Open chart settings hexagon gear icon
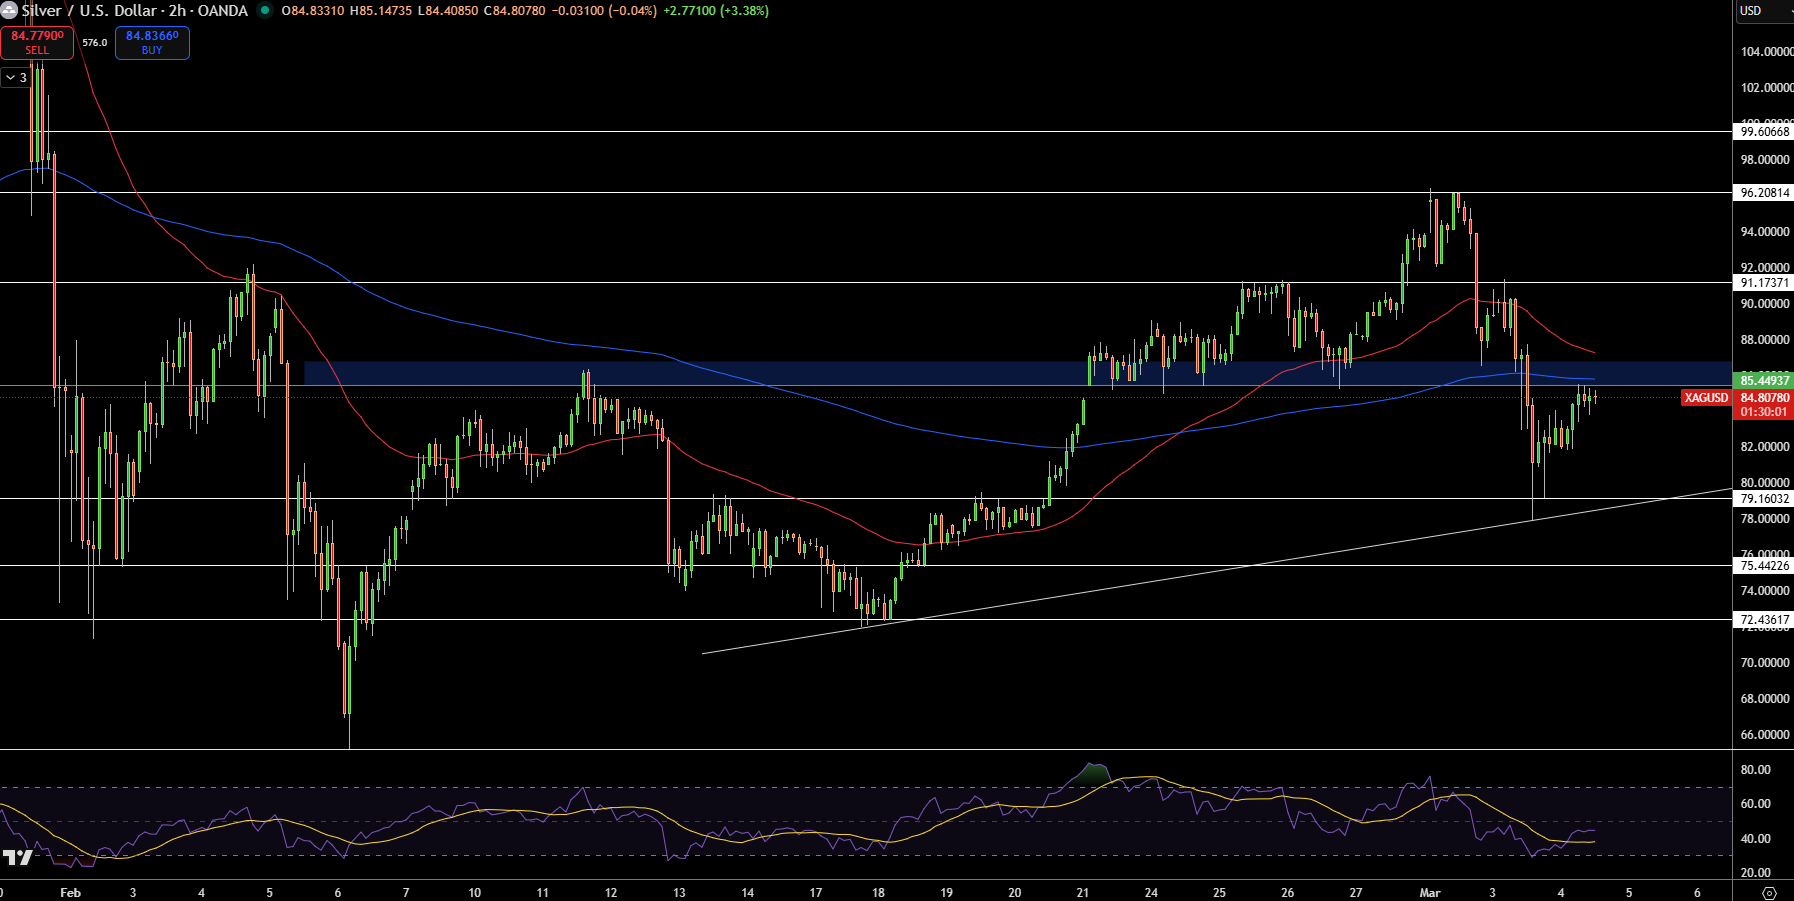 pyautogui.click(x=1769, y=893)
